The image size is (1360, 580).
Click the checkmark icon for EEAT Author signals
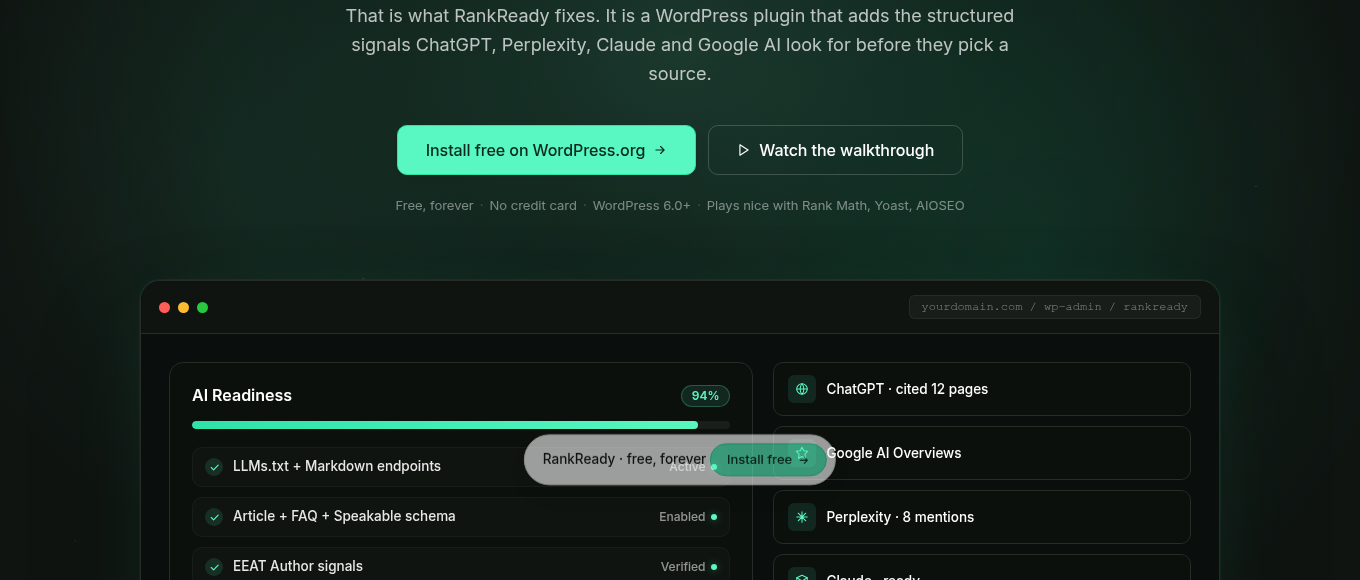pos(214,567)
